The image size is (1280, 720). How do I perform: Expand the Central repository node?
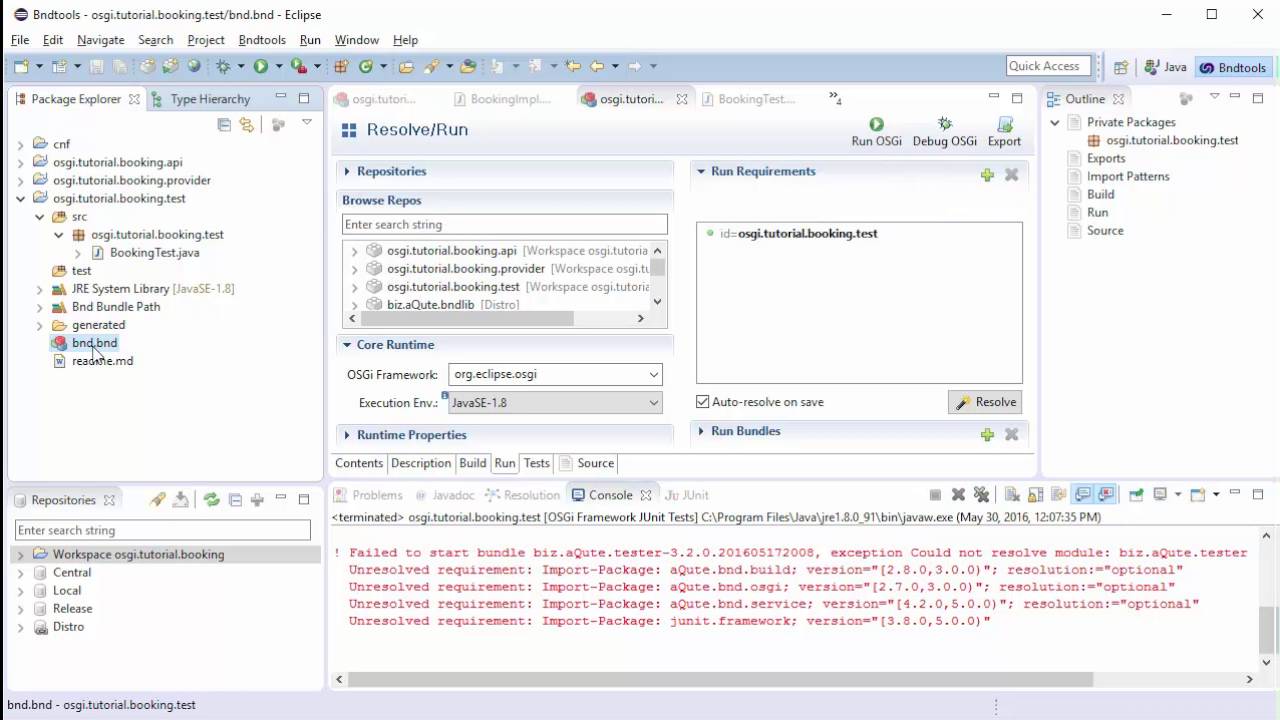(21, 573)
